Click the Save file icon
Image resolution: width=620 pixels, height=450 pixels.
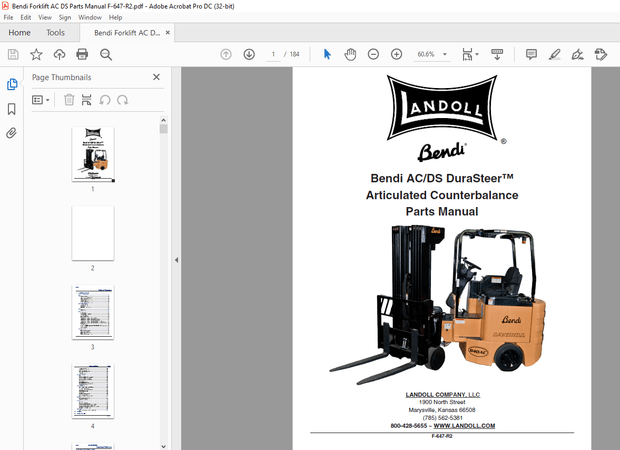coord(13,54)
